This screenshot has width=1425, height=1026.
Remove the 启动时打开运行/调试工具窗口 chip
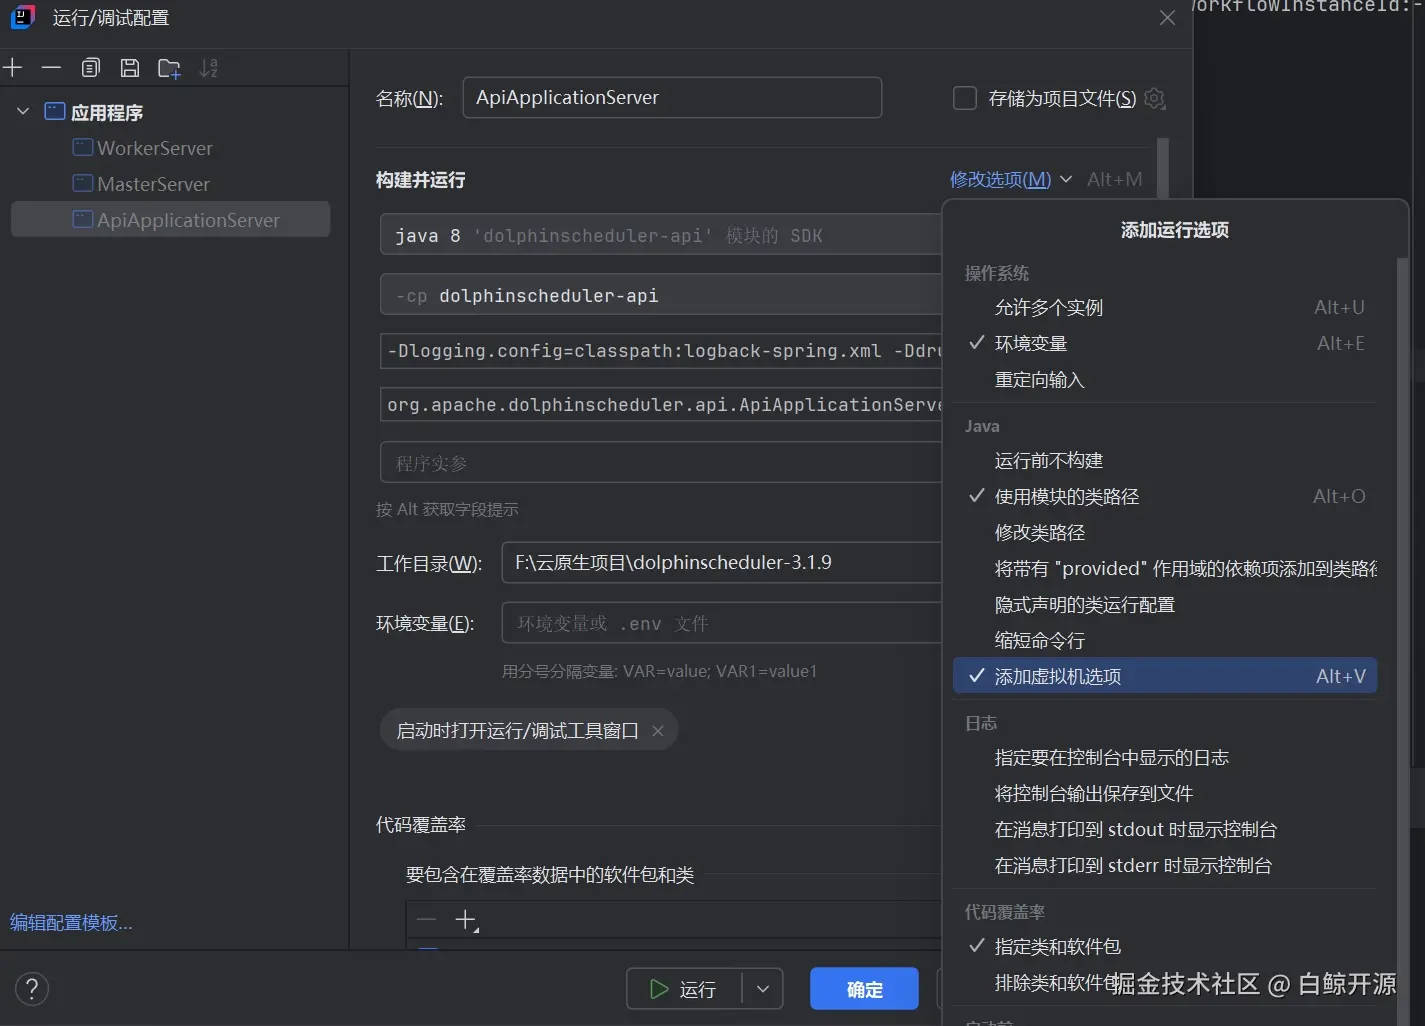click(x=658, y=731)
